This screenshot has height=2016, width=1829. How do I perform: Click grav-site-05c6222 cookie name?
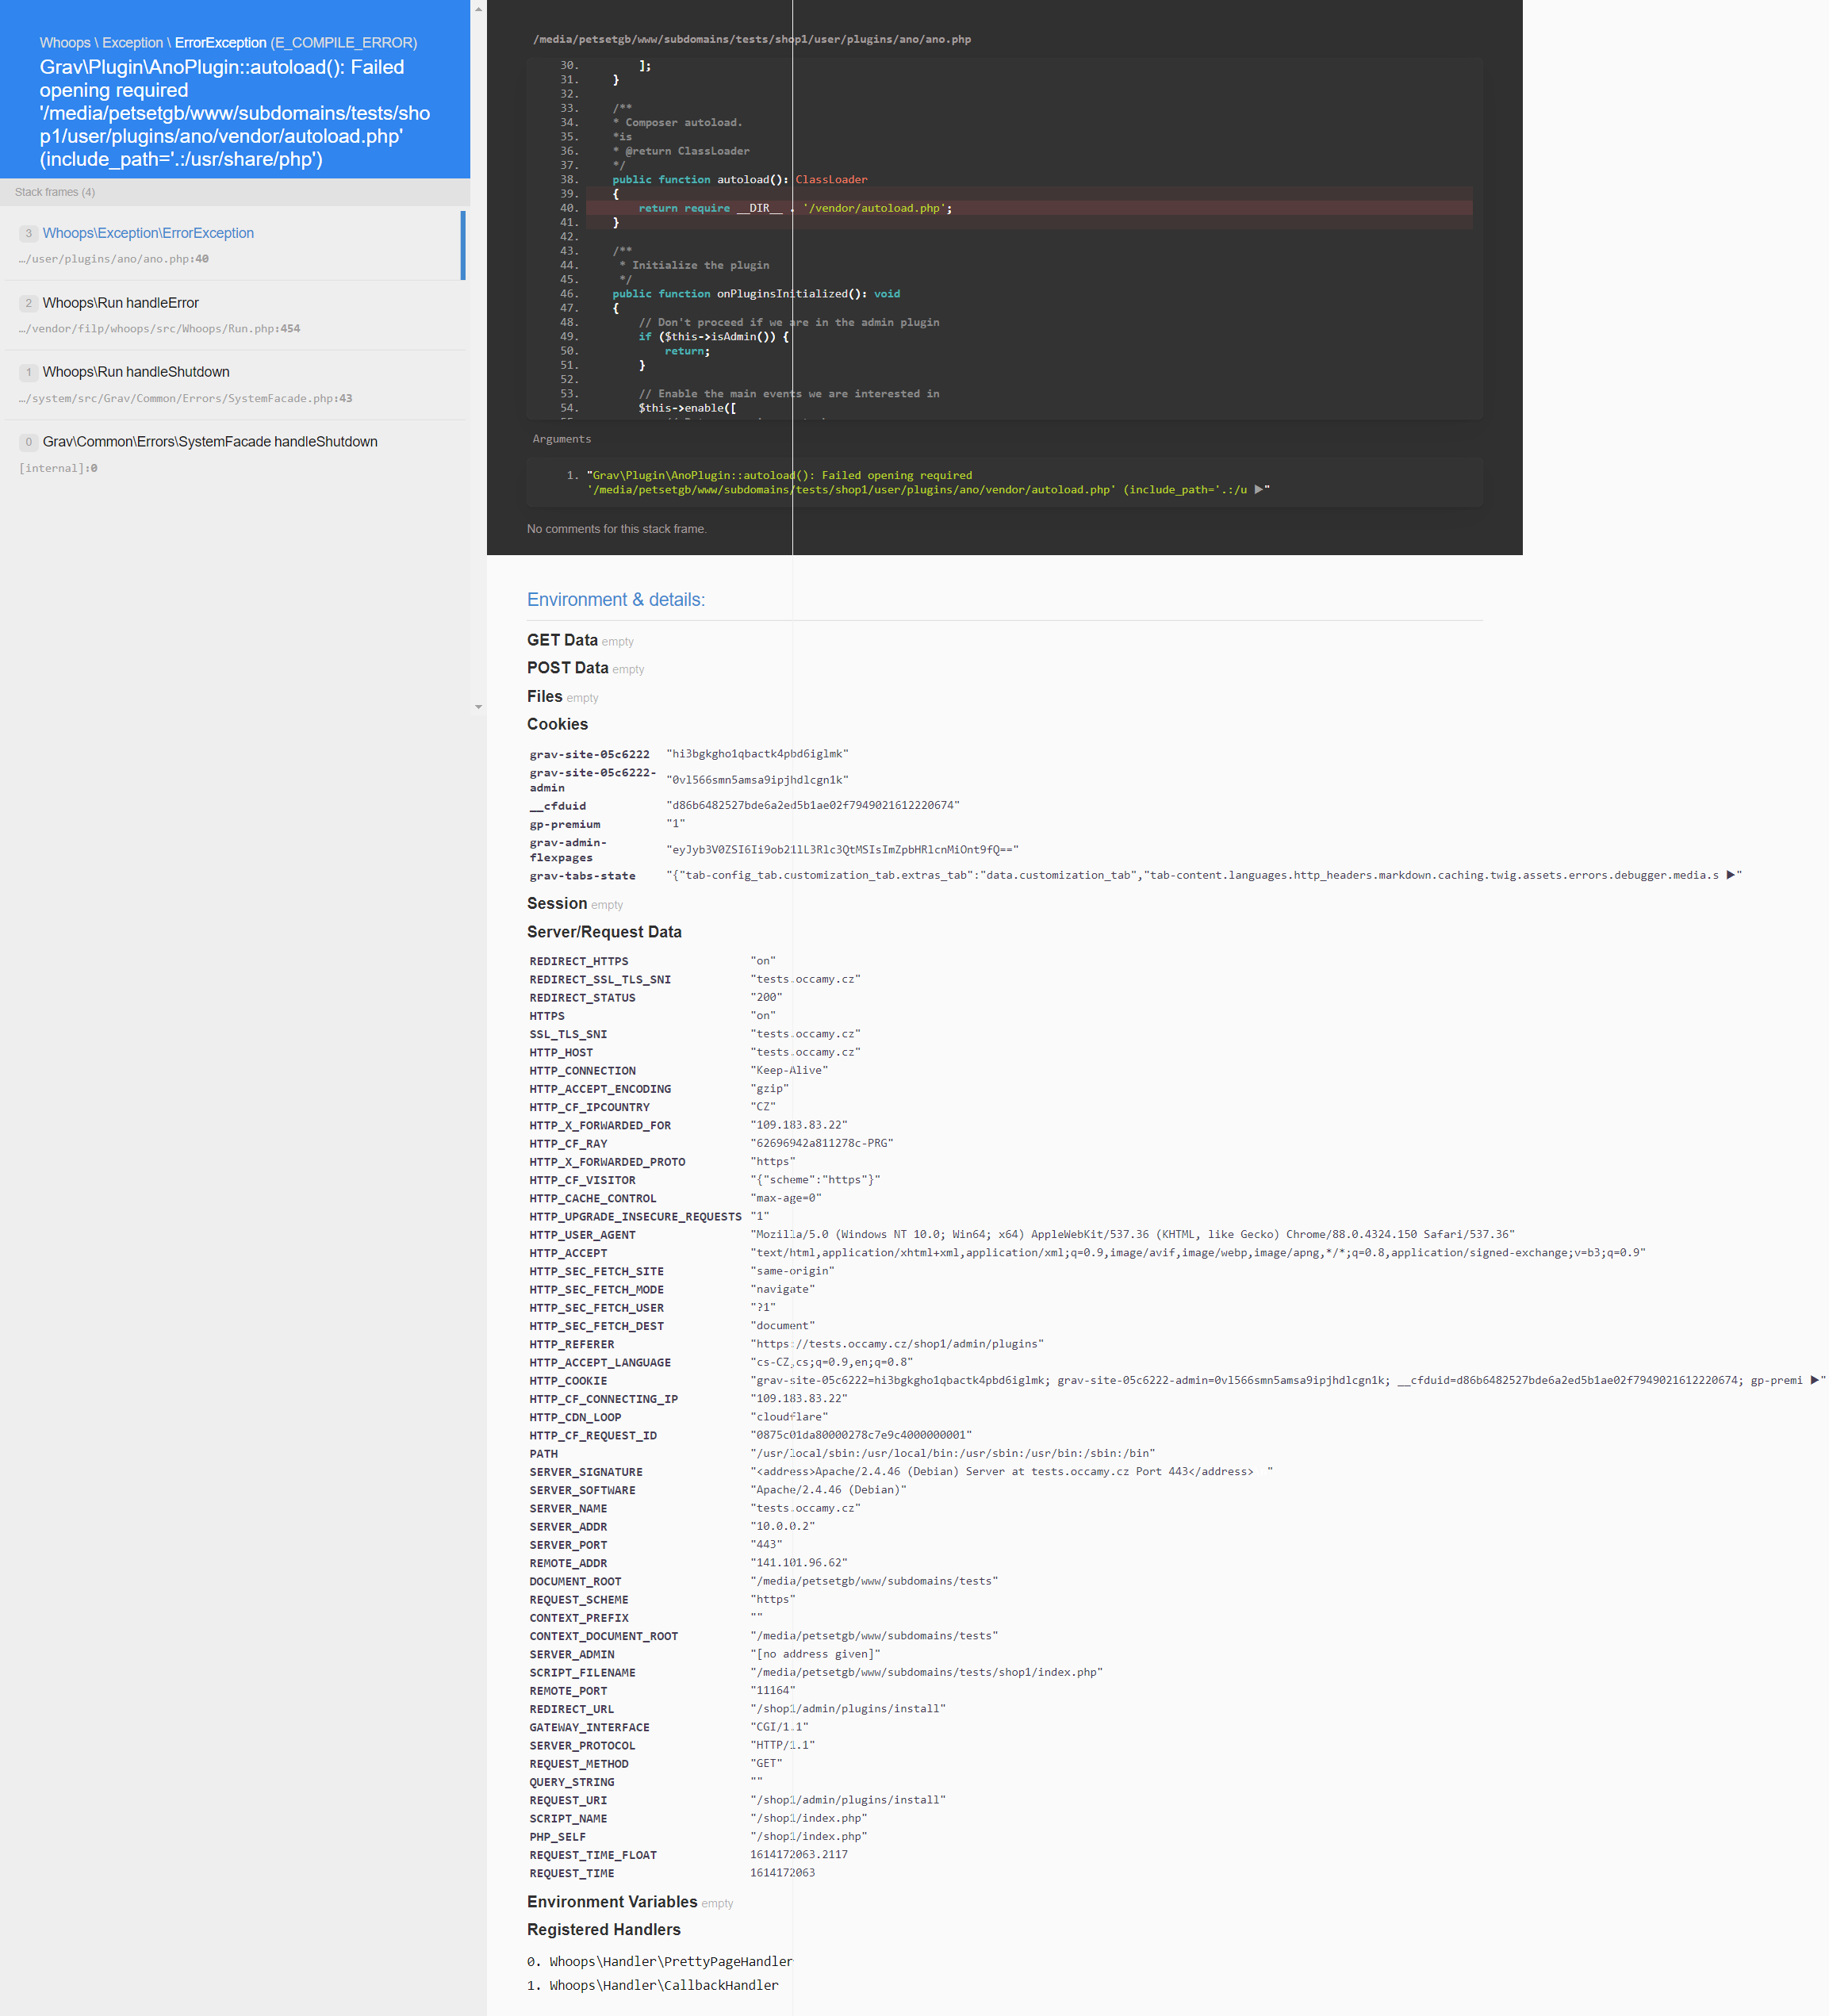(x=589, y=754)
